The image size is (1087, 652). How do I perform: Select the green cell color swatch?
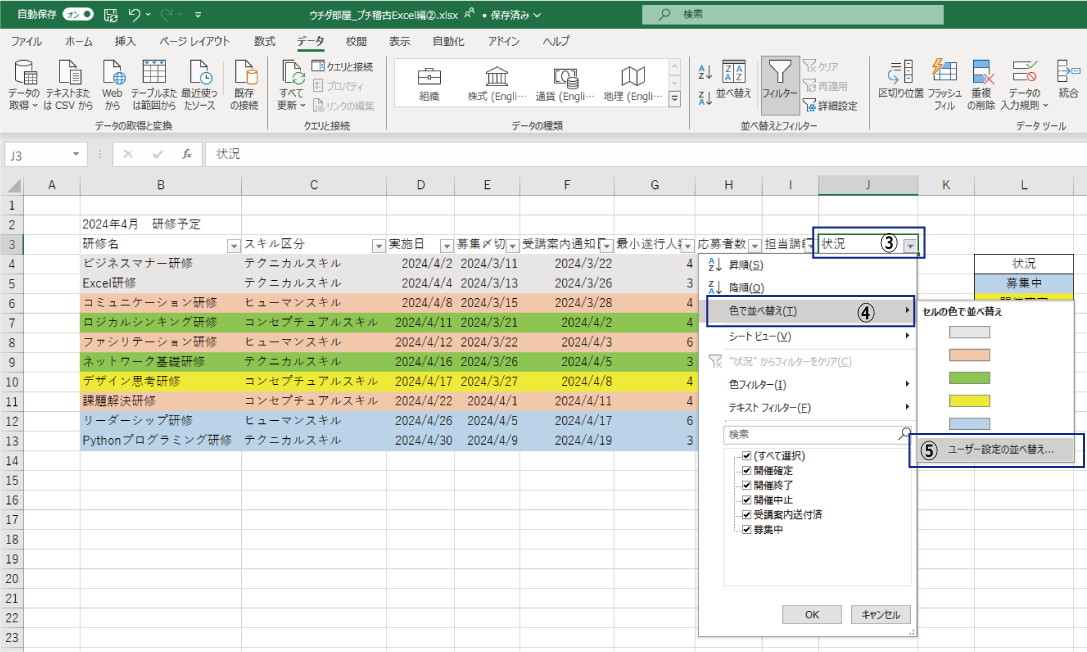click(968, 377)
